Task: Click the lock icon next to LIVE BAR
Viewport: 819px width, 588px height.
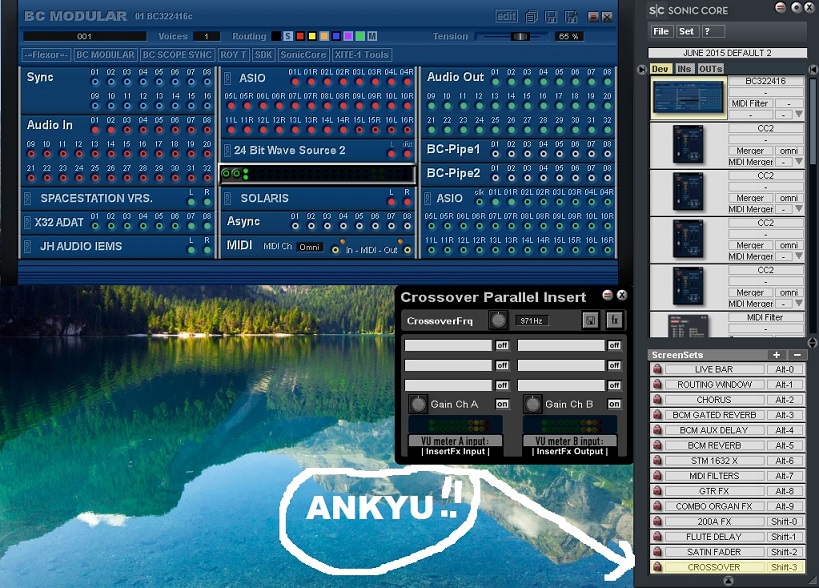Action: point(657,370)
